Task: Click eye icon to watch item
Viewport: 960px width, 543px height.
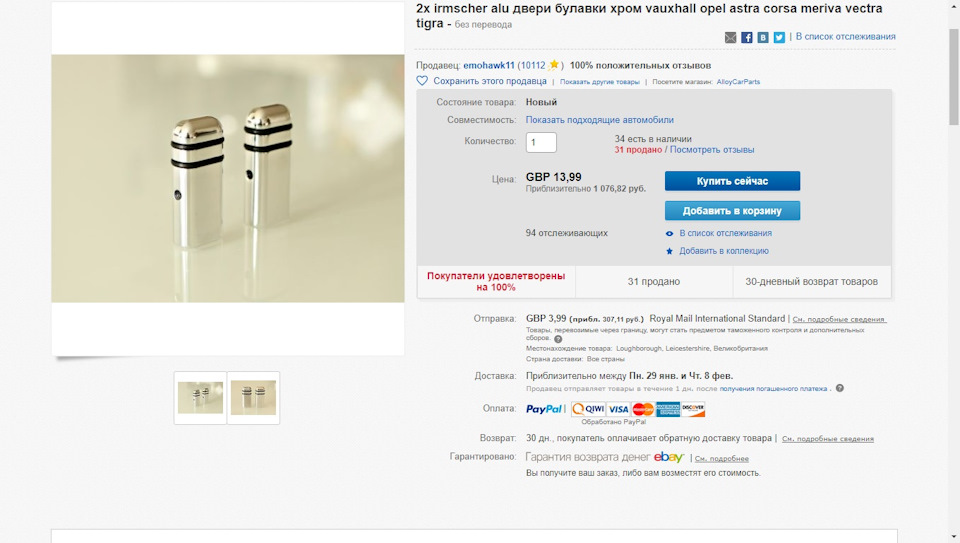Action: coord(669,233)
